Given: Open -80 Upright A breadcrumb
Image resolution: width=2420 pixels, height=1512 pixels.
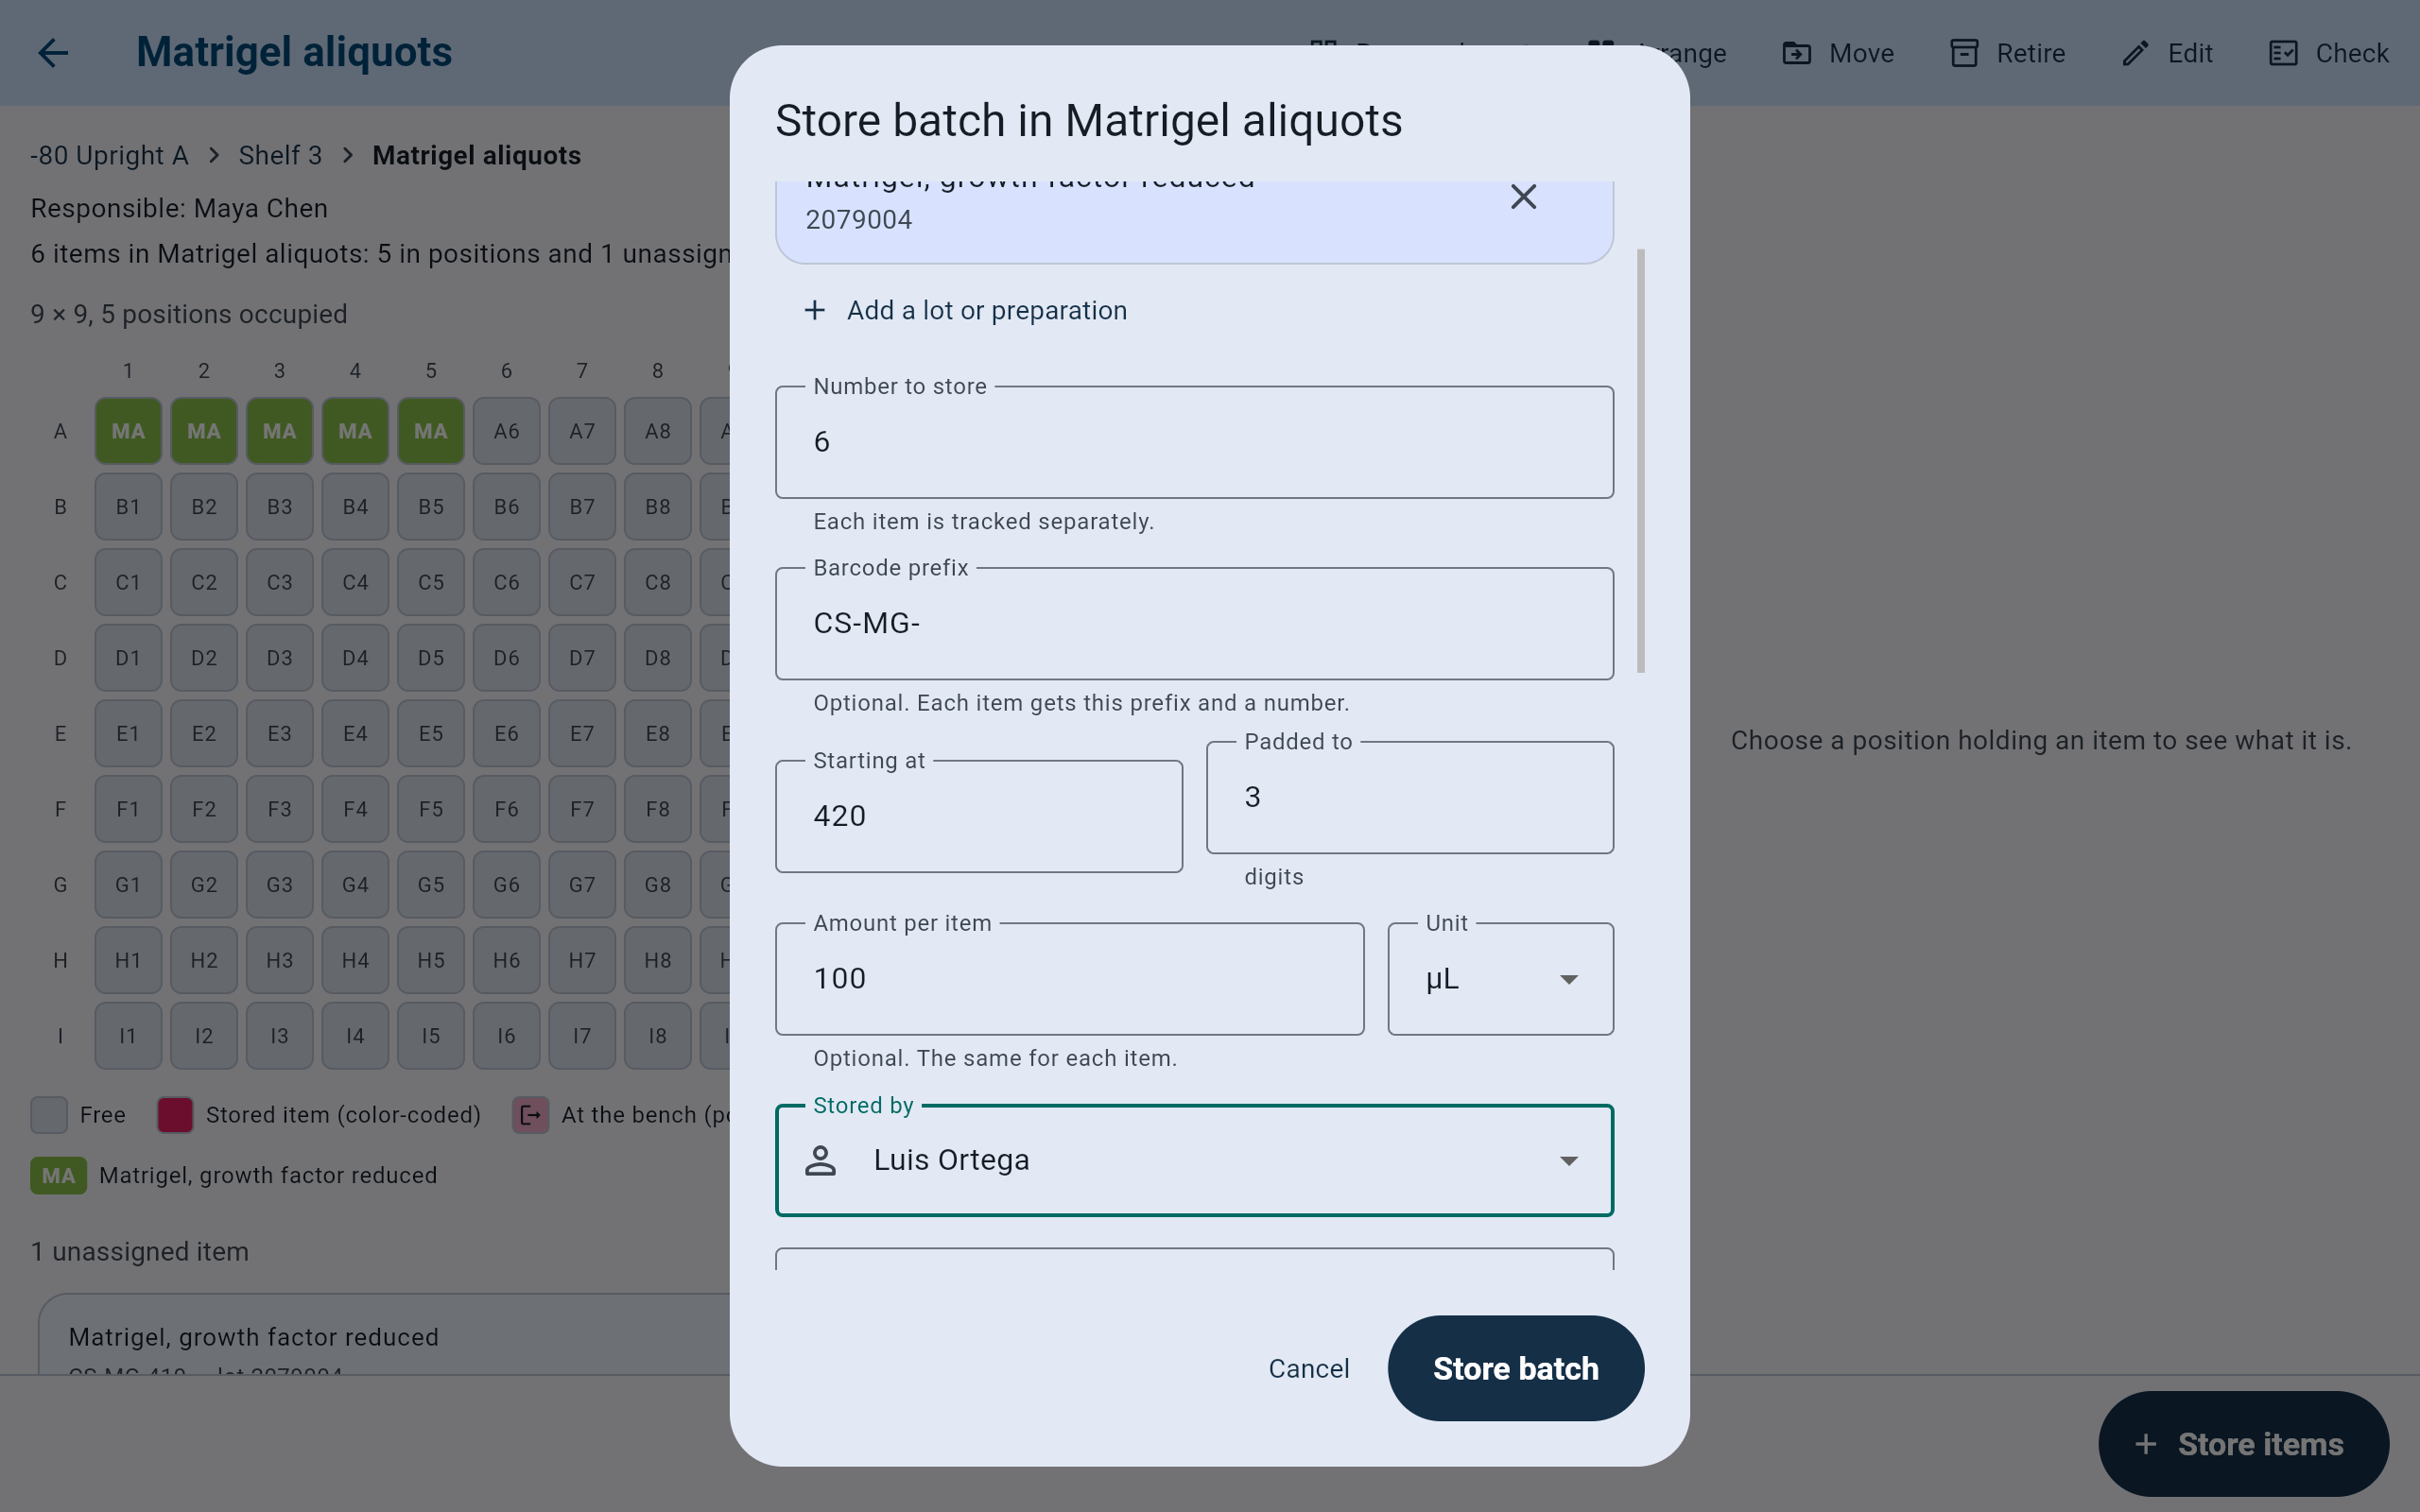Looking at the screenshot, I should (x=109, y=156).
